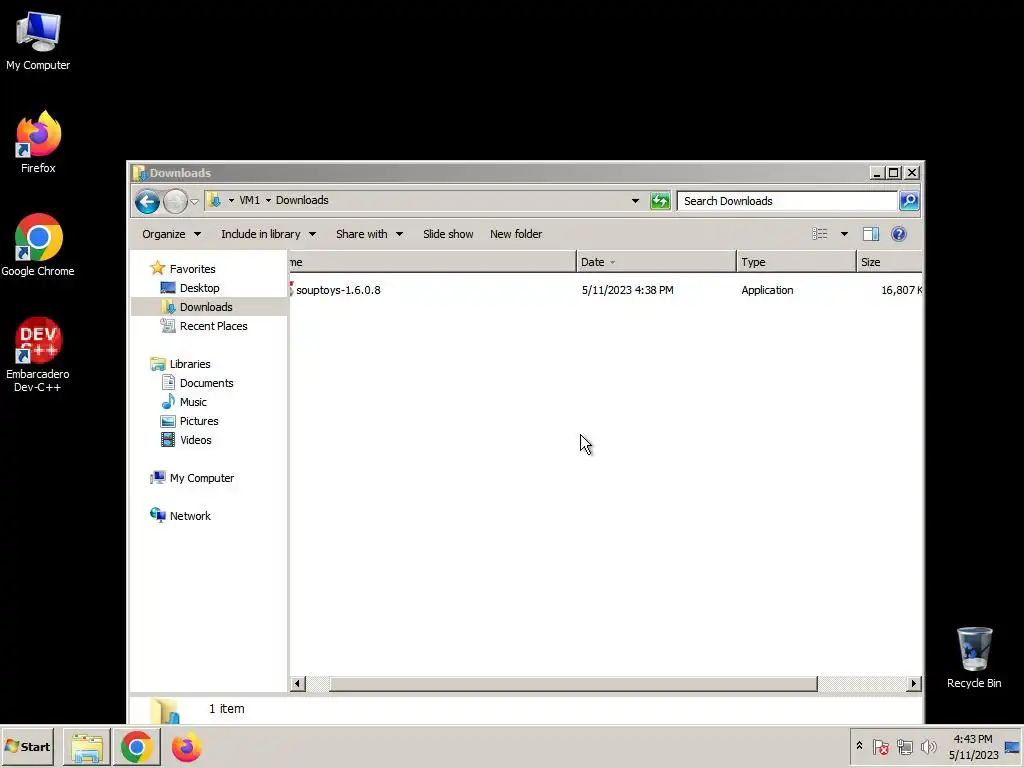Viewport: 1024px width, 768px height.
Task: Minimize the Downloads window
Action: coord(877,172)
